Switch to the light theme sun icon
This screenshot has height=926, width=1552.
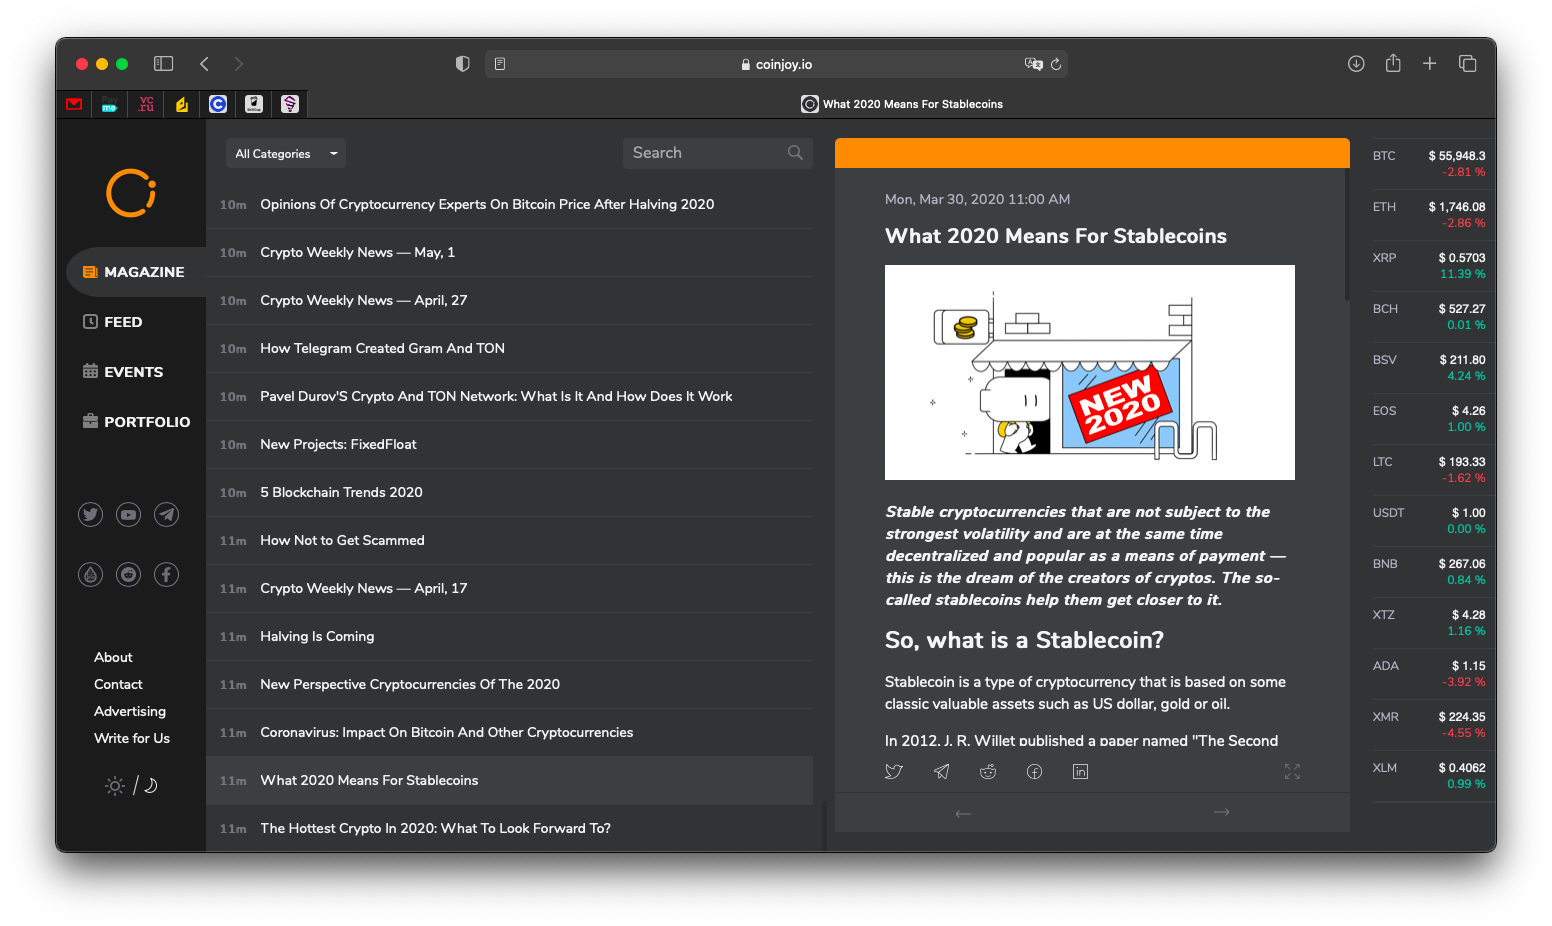[x=116, y=786]
